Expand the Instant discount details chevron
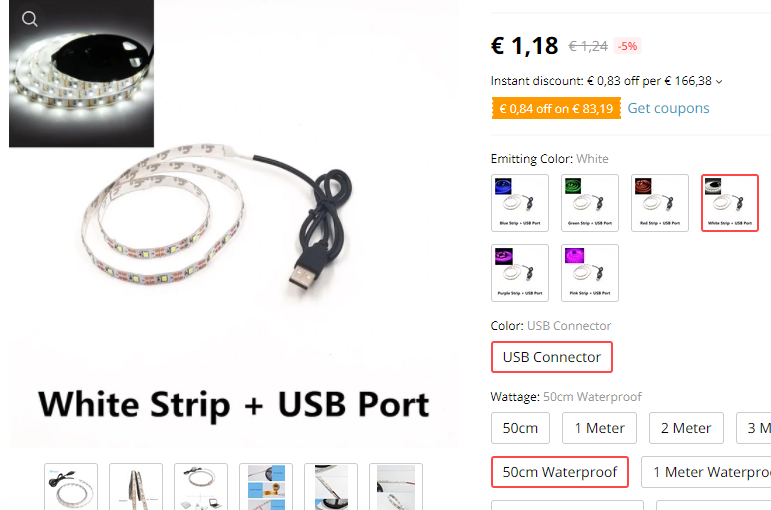771x510 pixels. [x=719, y=82]
